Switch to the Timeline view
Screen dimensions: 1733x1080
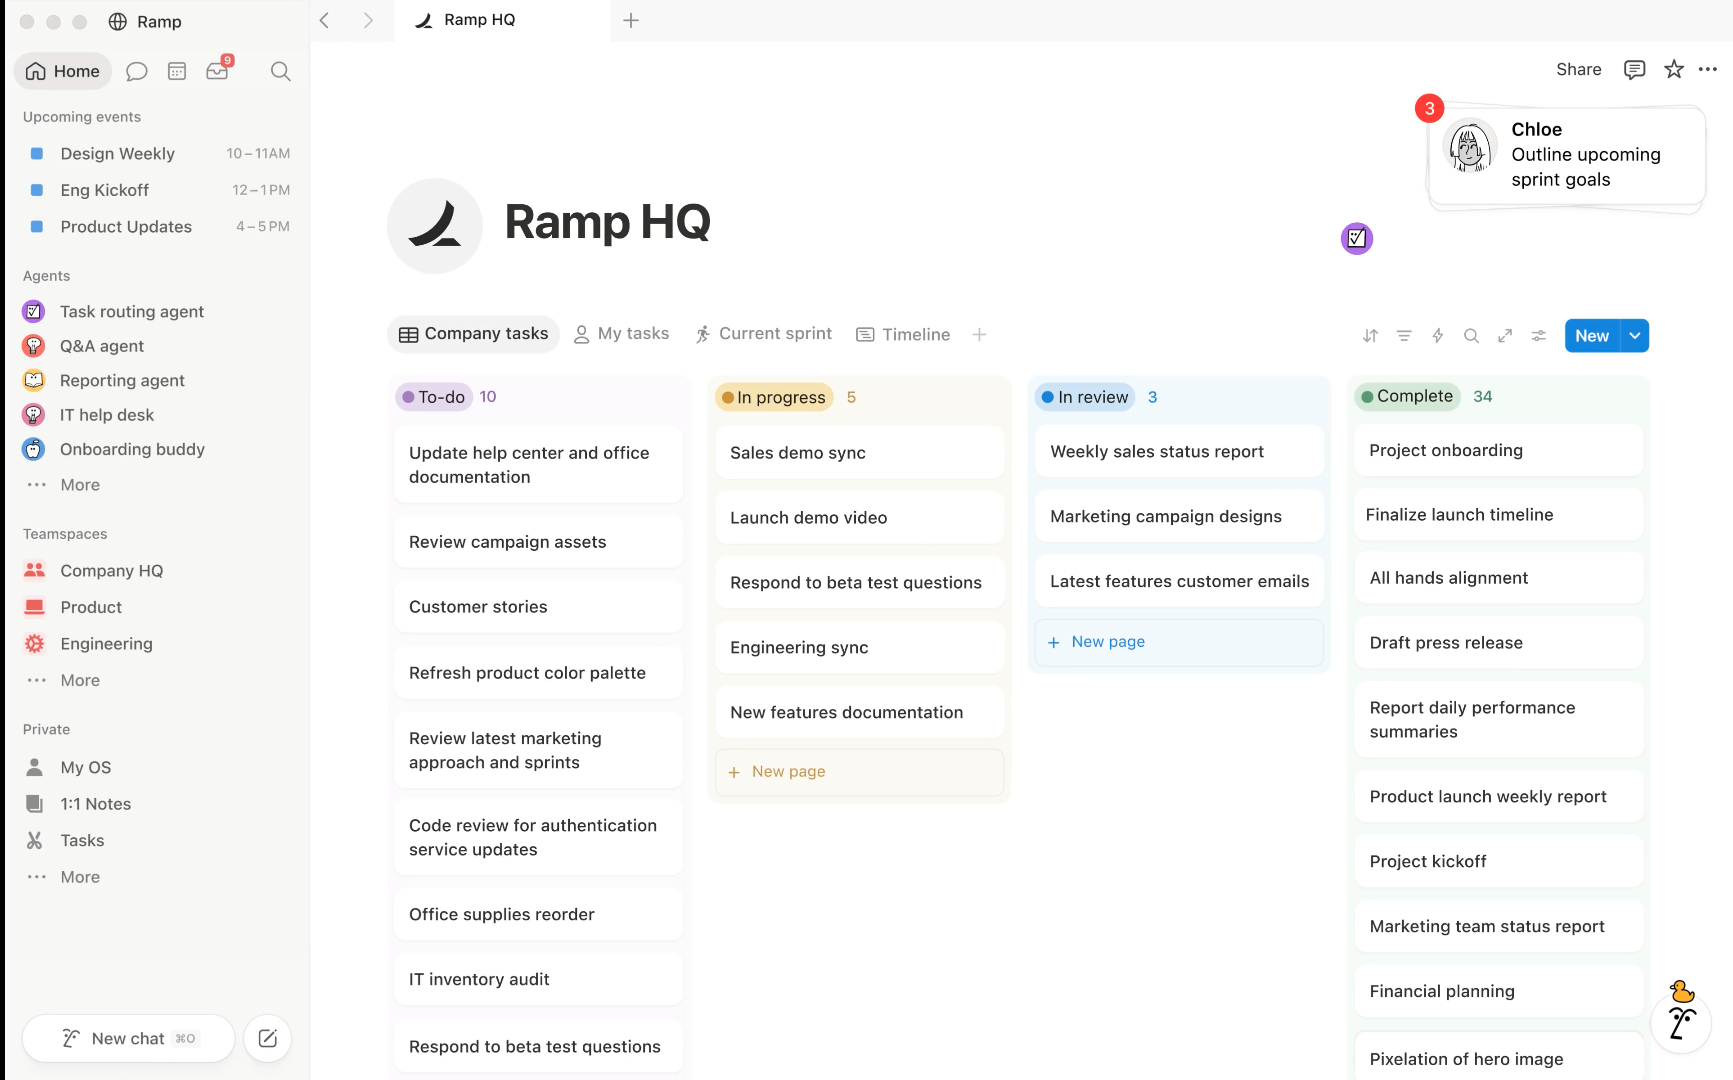tap(904, 334)
